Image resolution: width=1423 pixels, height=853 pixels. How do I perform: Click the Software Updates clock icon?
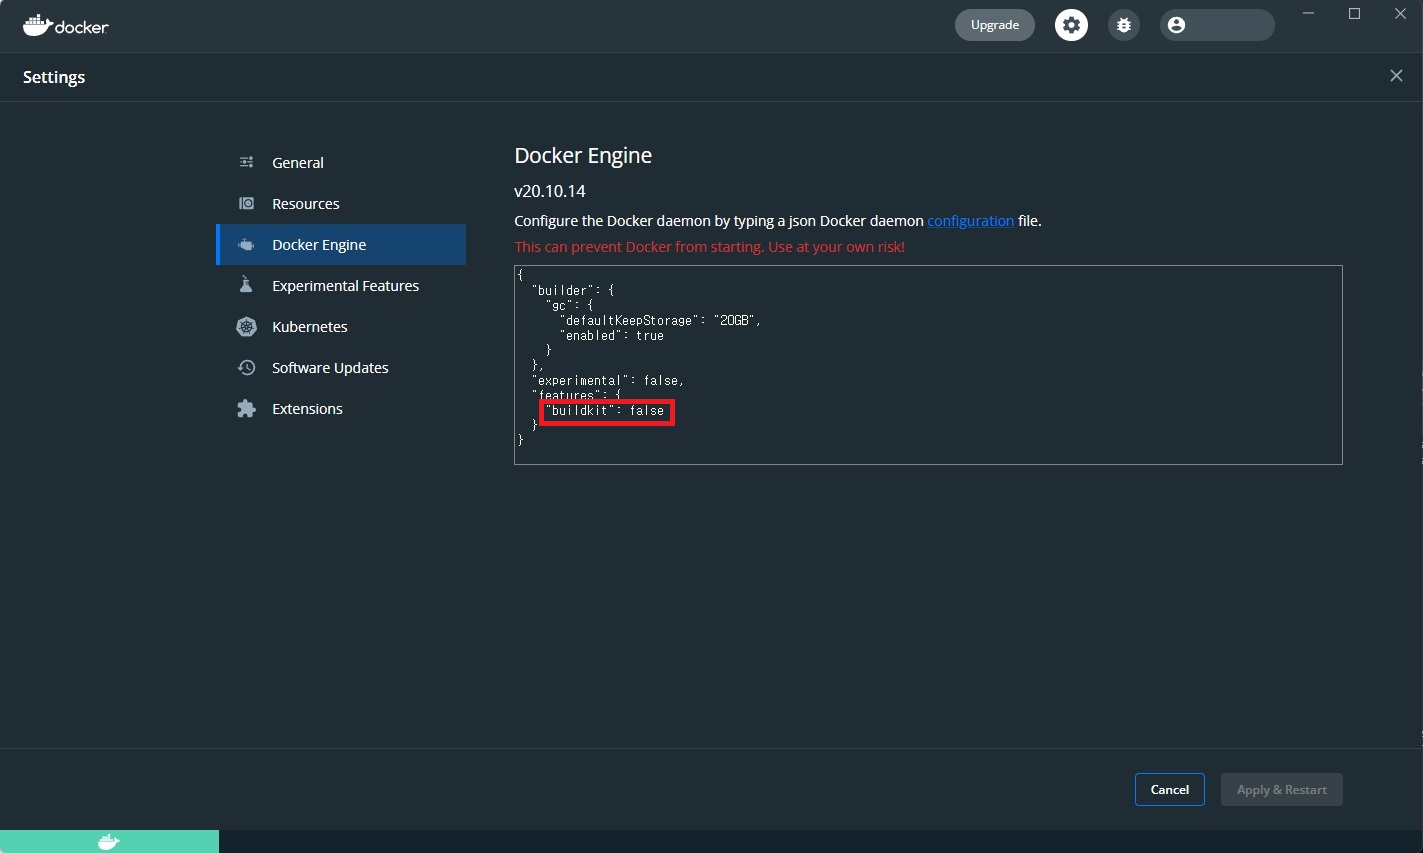click(x=246, y=367)
